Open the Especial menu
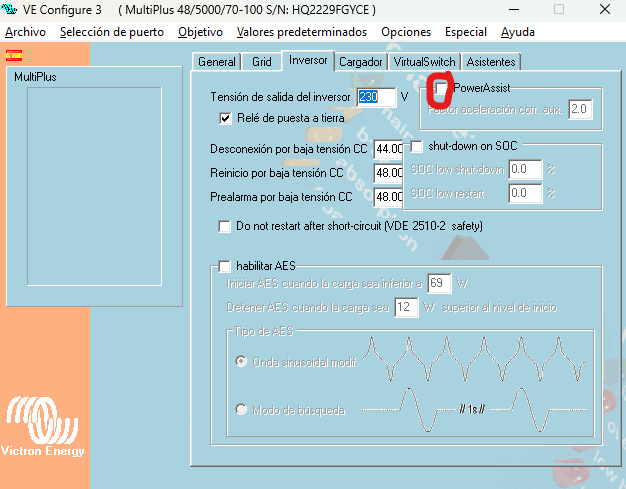626x489 pixels. coord(466,32)
